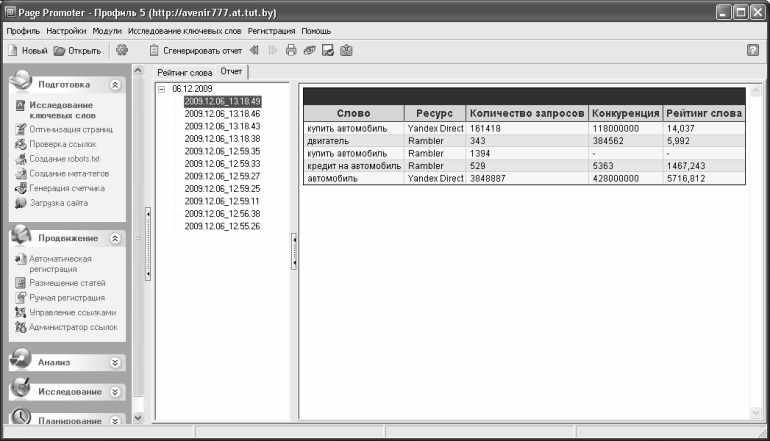The height and width of the screenshot is (441, 770).
Task: Click the robots.txt creation sidebar icon
Action: (20, 159)
